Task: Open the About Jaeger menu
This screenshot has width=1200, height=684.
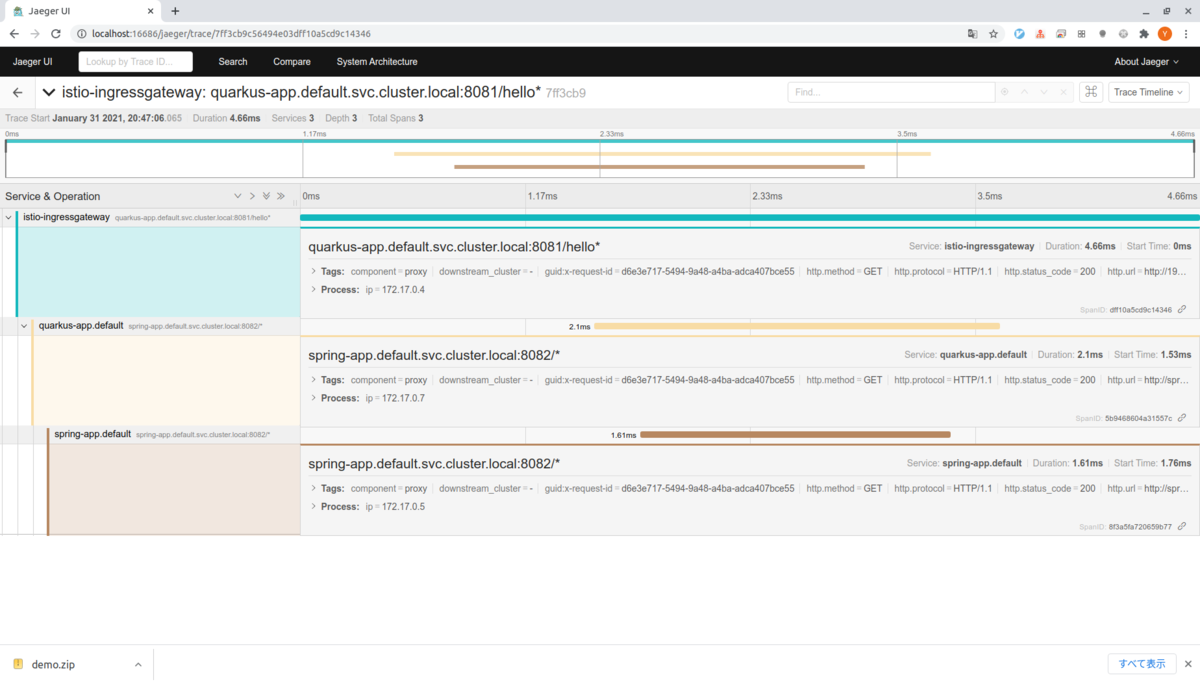Action: [x=1147, y=61]
